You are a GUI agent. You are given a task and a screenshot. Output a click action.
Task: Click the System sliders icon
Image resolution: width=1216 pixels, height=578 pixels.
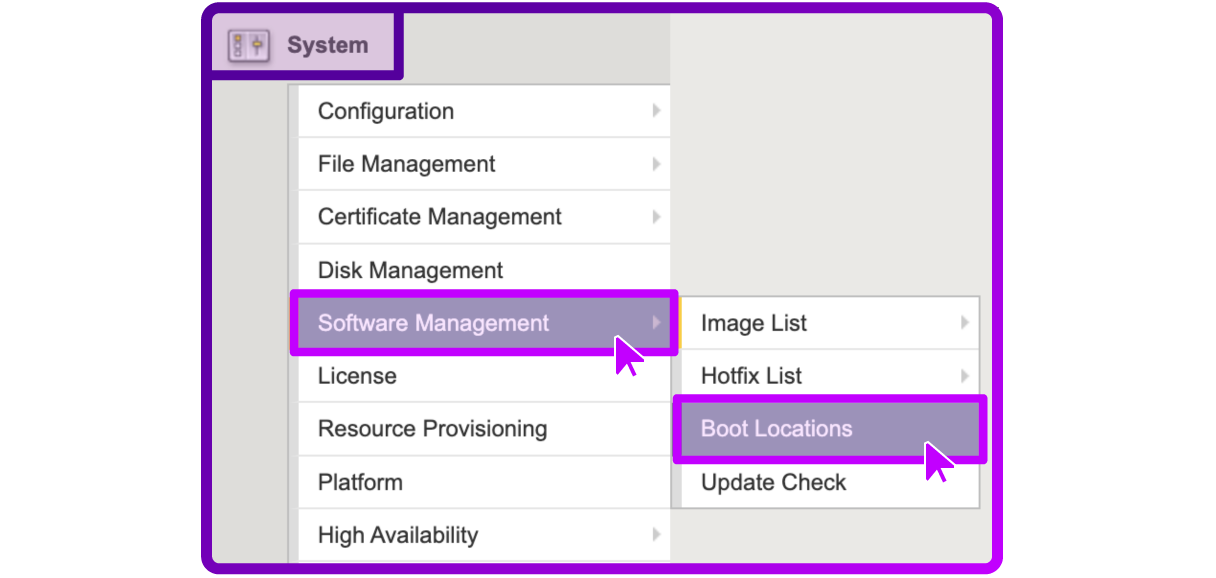coord(248,44)
